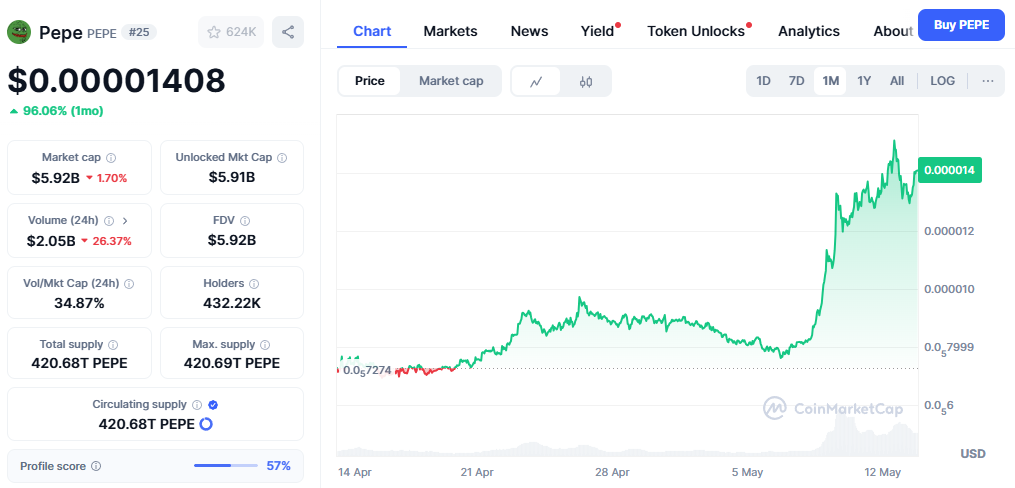
Task: Open the share icon button
Action: tap(288, 32)
